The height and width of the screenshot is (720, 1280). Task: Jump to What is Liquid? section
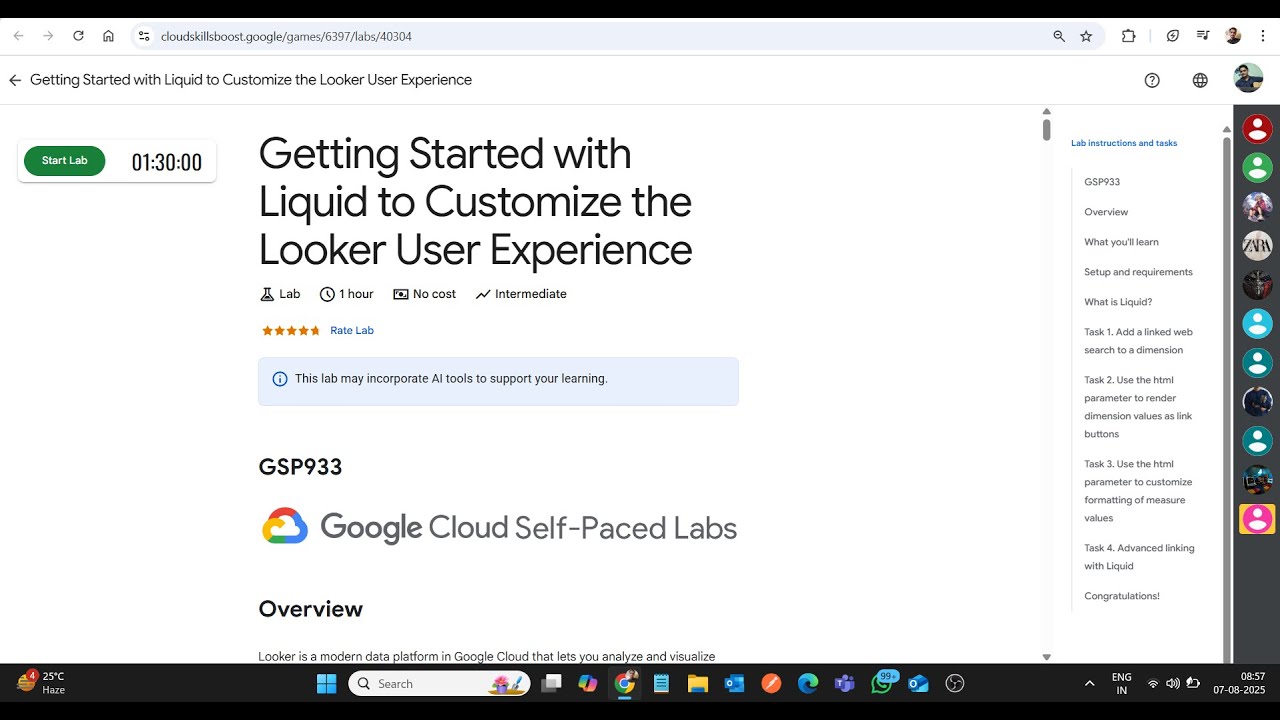(1118, 302)
